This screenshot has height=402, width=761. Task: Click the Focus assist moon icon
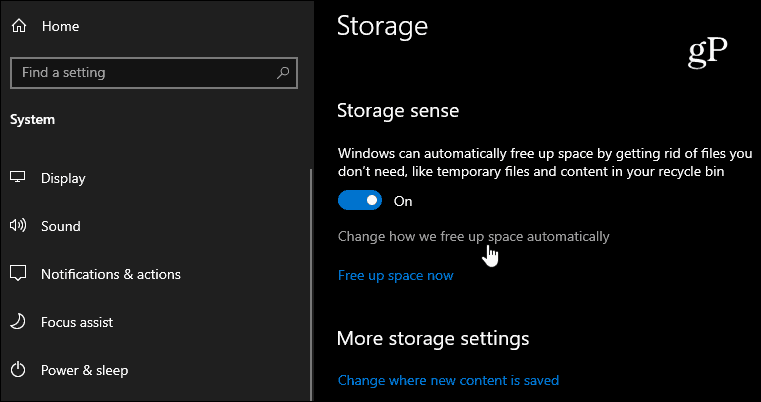pos(18,322)
